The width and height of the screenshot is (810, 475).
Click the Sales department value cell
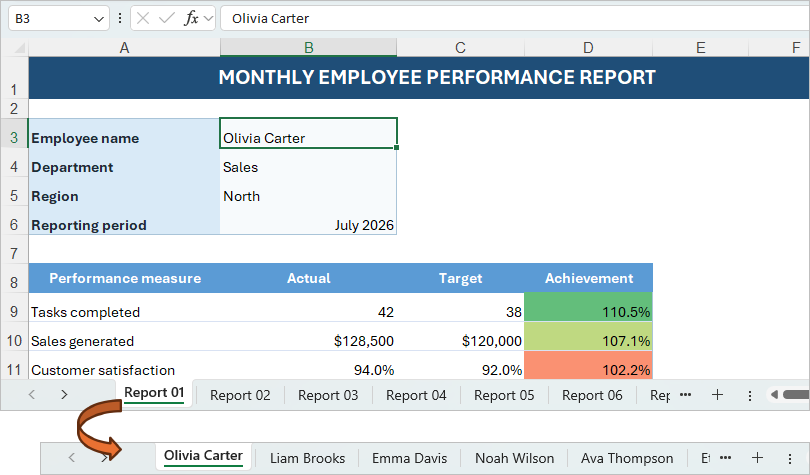(308, 162)
